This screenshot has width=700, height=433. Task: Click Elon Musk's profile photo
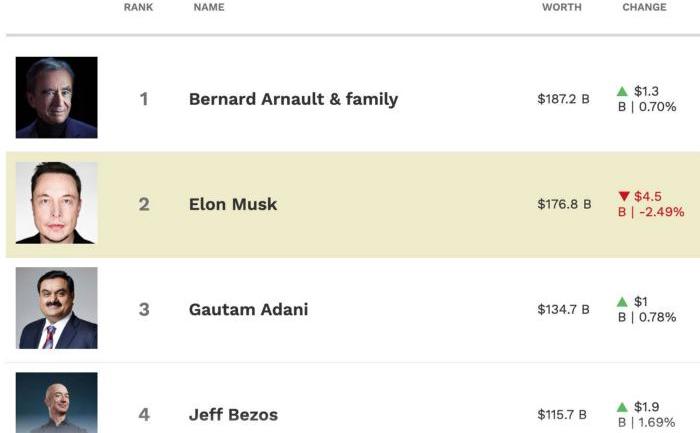[57, 203]
